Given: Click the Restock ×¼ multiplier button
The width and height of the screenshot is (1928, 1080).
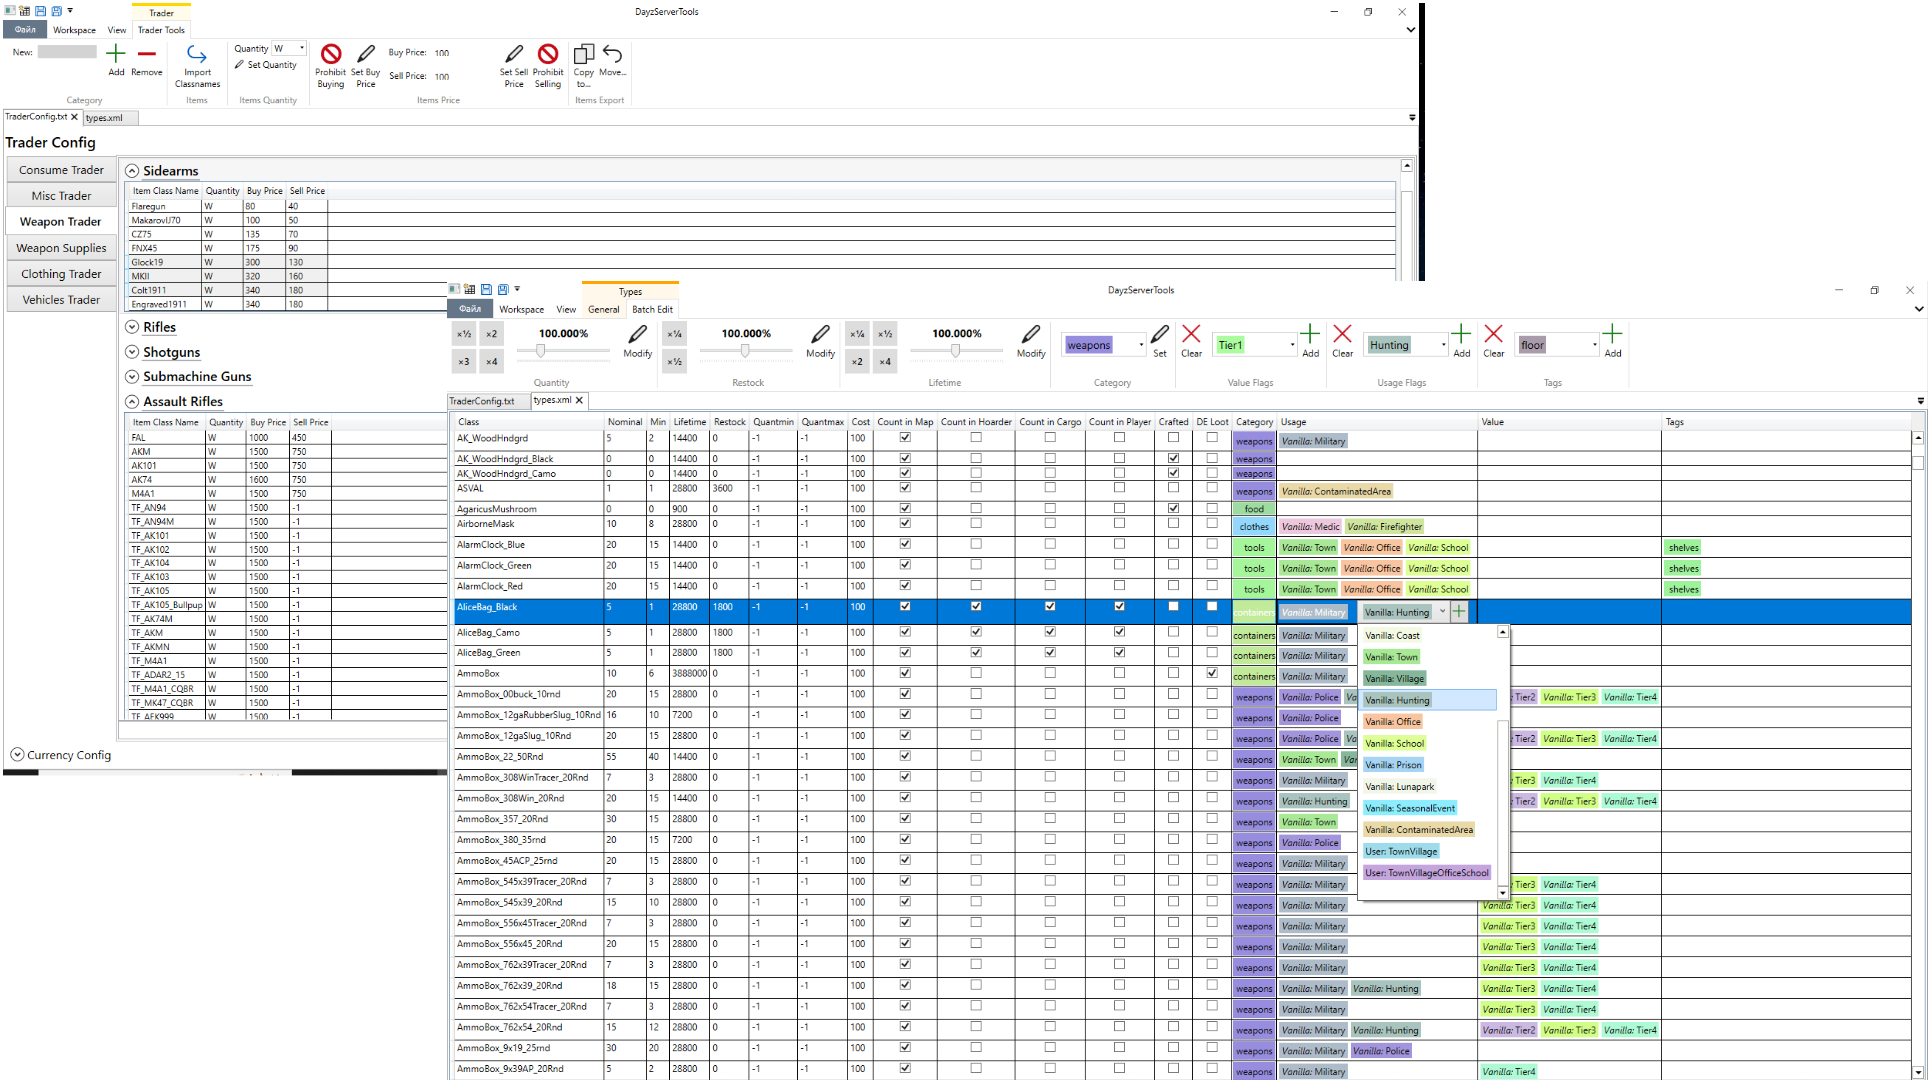Looking at the screenshot, I should [675, 334].
